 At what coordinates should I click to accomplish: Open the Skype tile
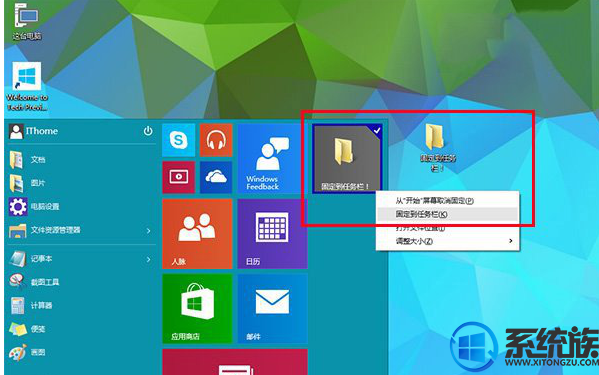click(178, 140)
